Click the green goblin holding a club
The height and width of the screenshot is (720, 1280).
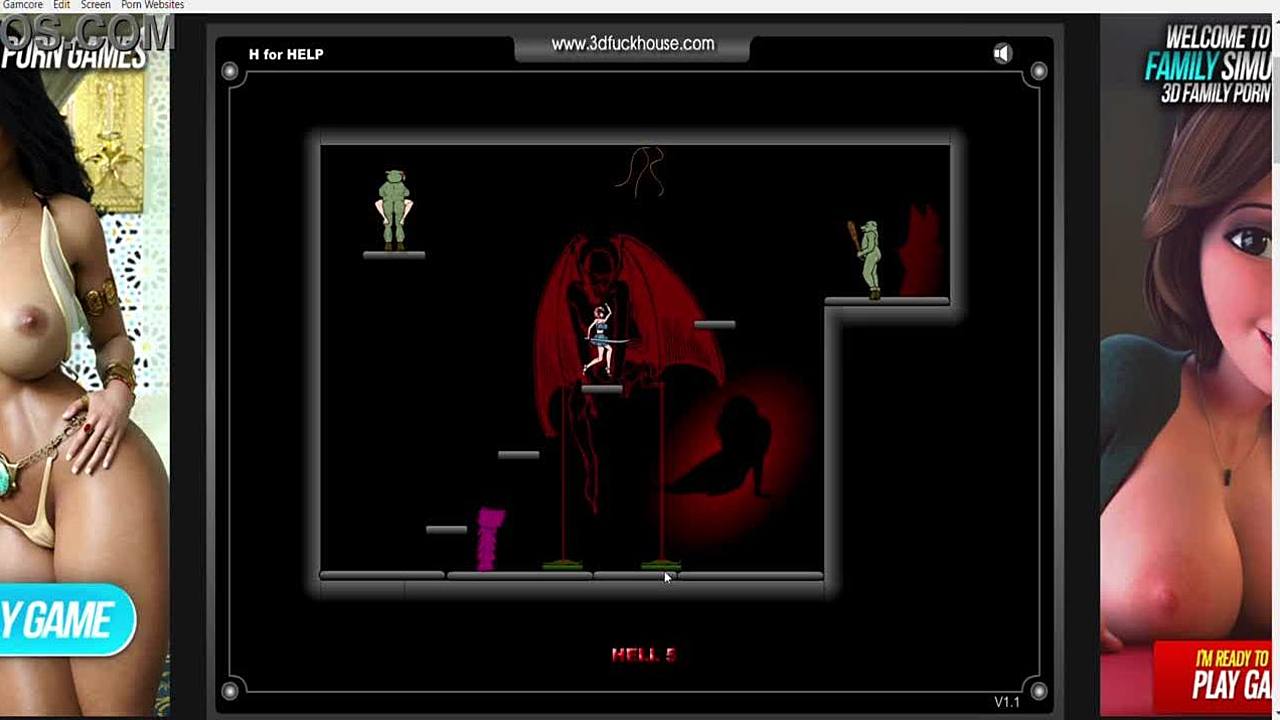868,258
